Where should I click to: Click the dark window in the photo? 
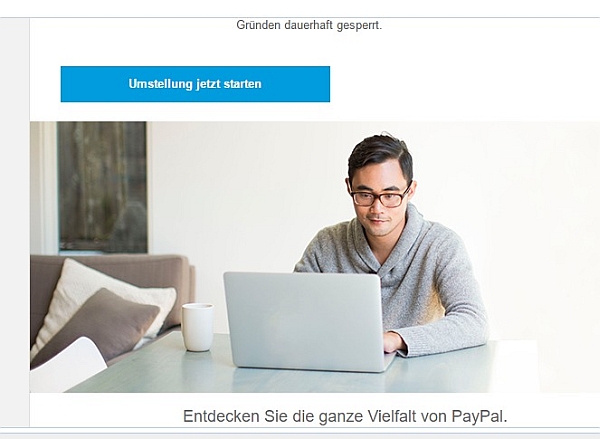[102, 187]
